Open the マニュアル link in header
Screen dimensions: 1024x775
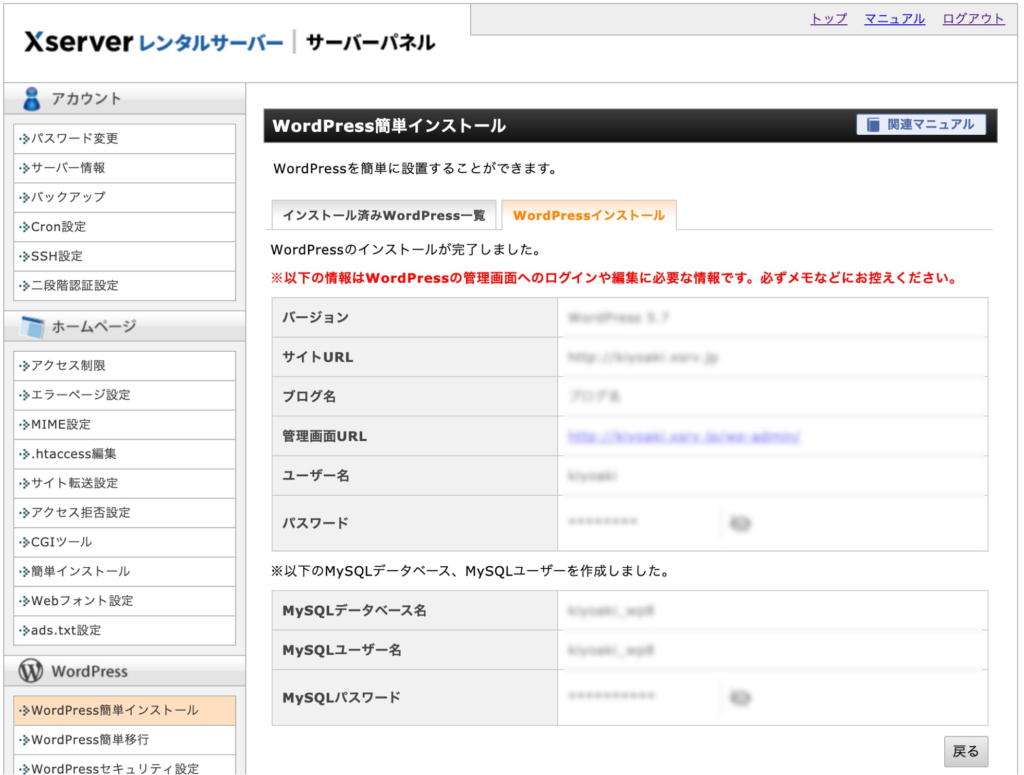point(894,19)
